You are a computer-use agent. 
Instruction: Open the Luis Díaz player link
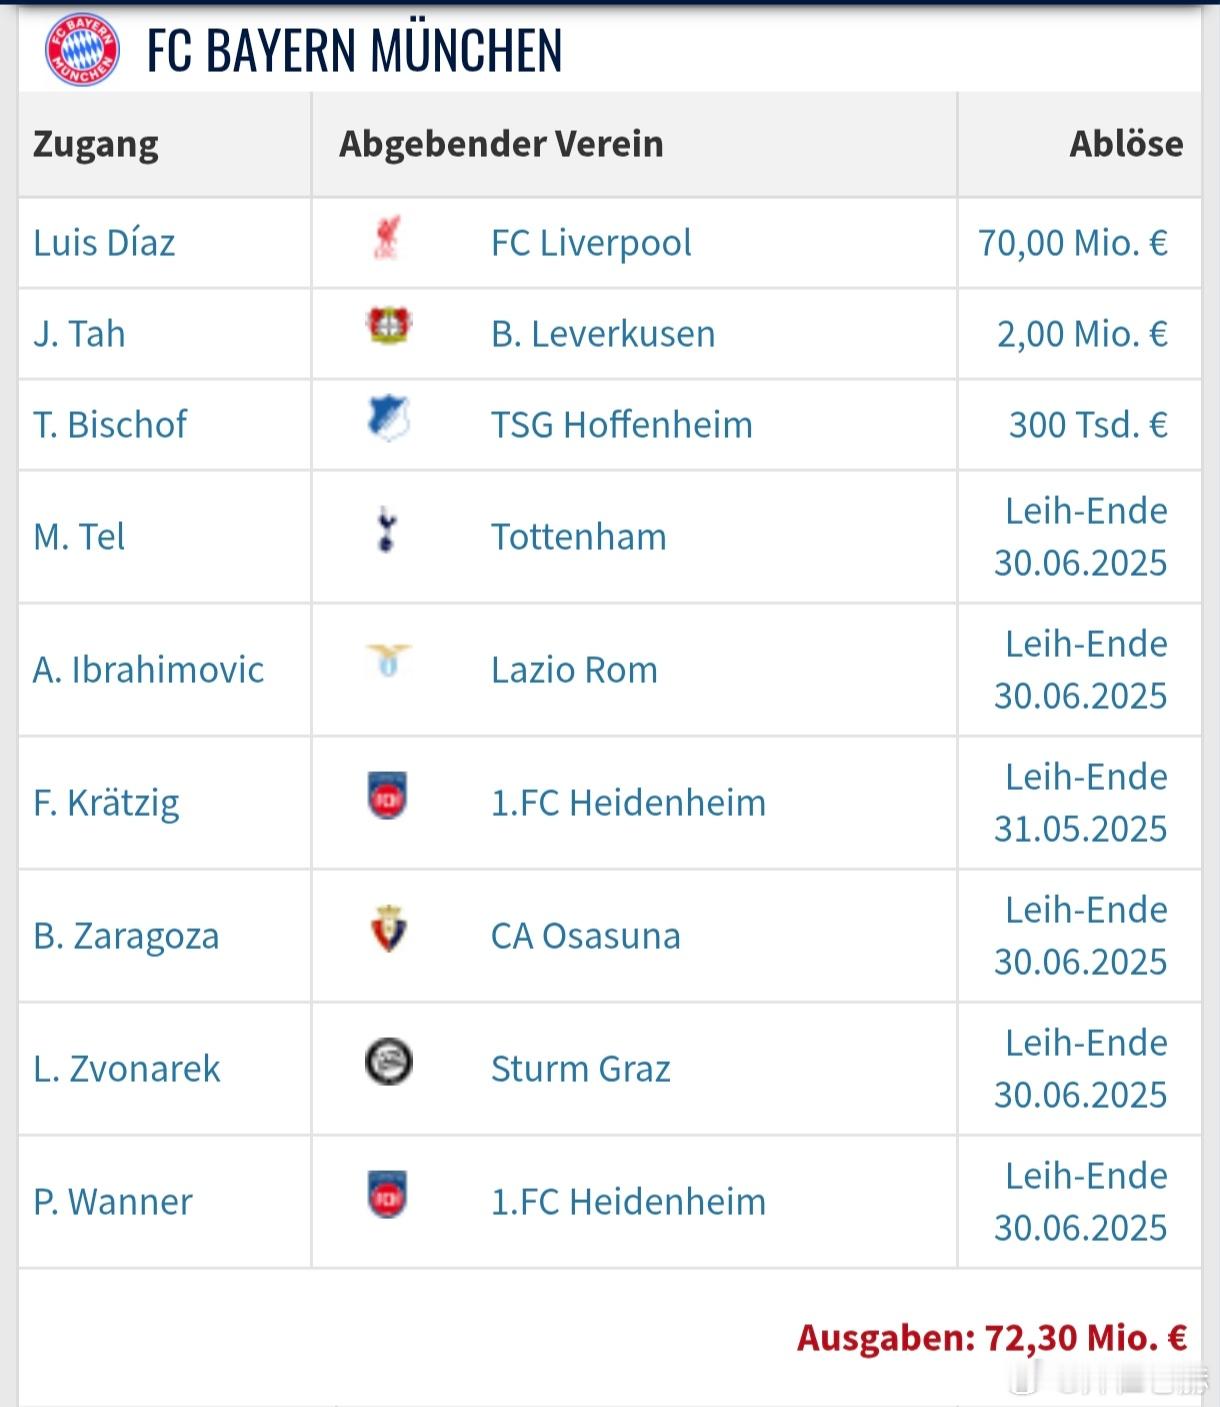(x=104, y=243)
